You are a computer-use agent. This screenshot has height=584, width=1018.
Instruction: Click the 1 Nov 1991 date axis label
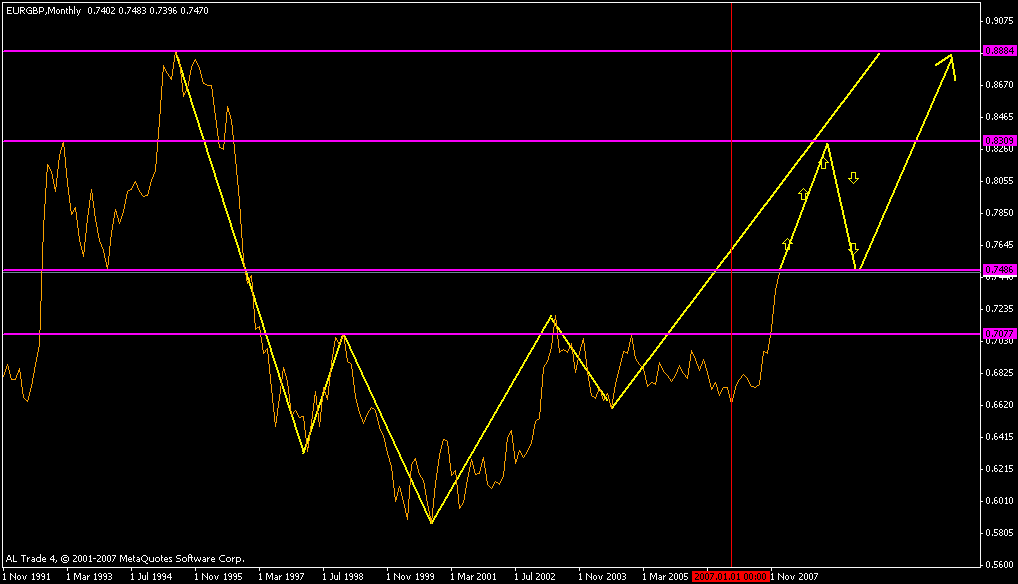click(x=27, y=576)
